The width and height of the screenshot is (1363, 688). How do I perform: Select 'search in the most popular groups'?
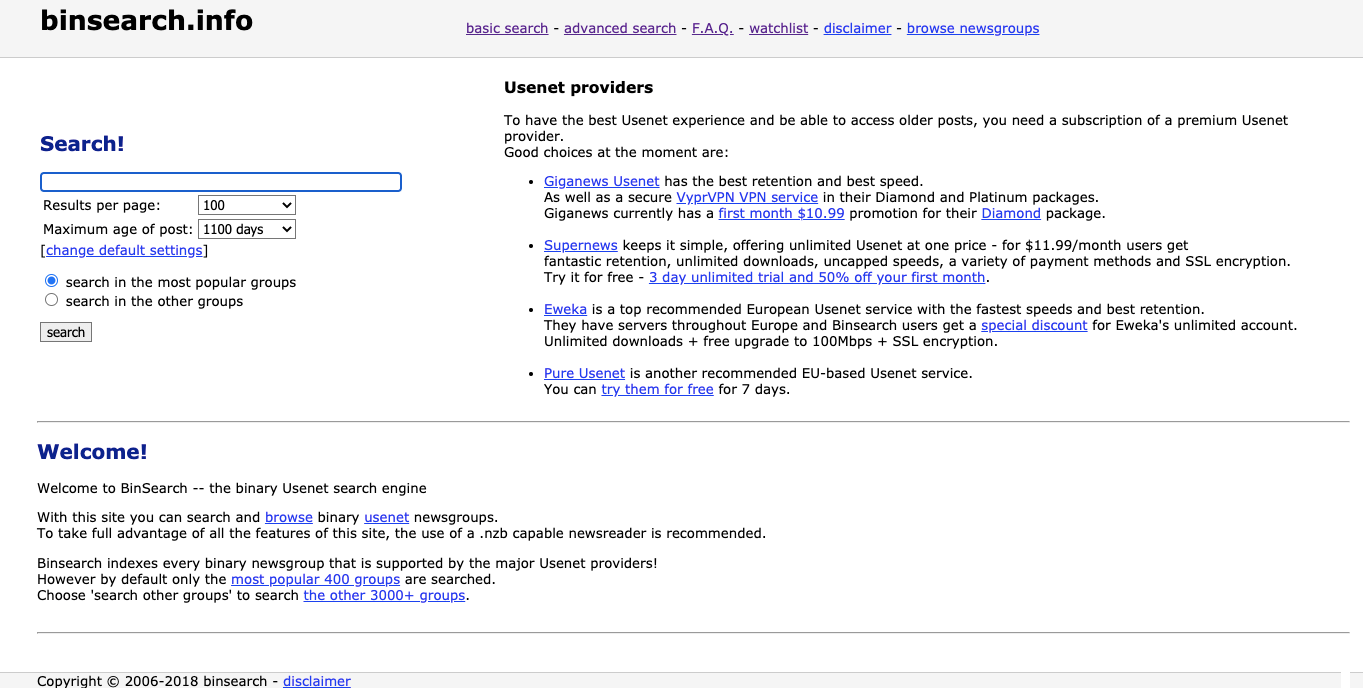(51, 280)
